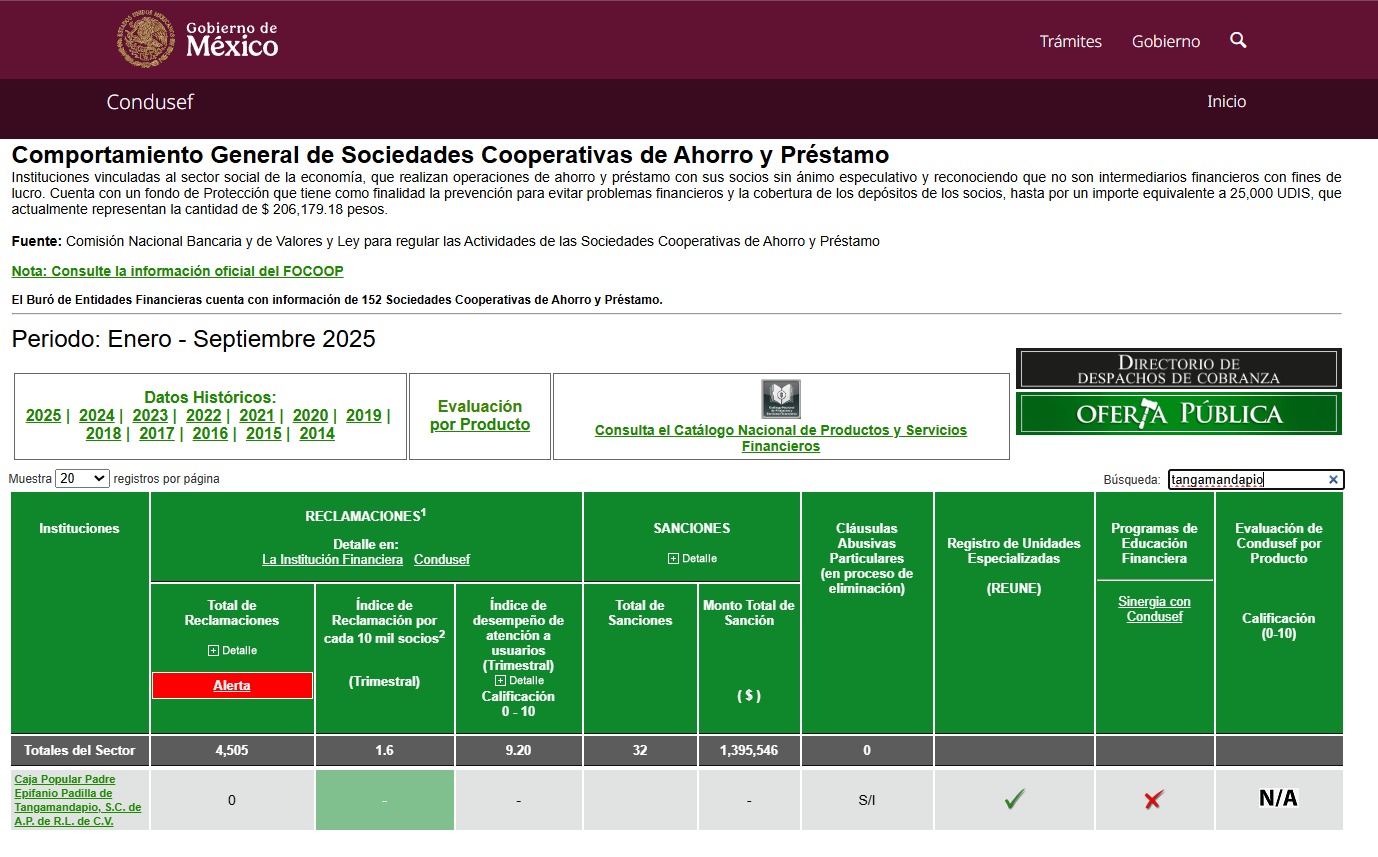Open the Gobierno menu item

coord(1165,41)
